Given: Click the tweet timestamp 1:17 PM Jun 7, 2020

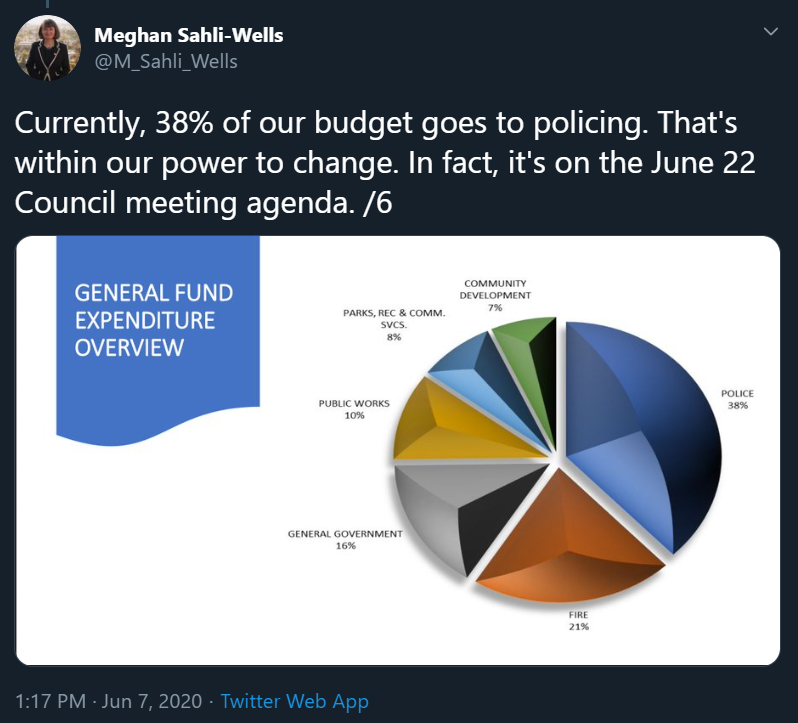Looking at the screenshot, I should click(x=108, y=701).
